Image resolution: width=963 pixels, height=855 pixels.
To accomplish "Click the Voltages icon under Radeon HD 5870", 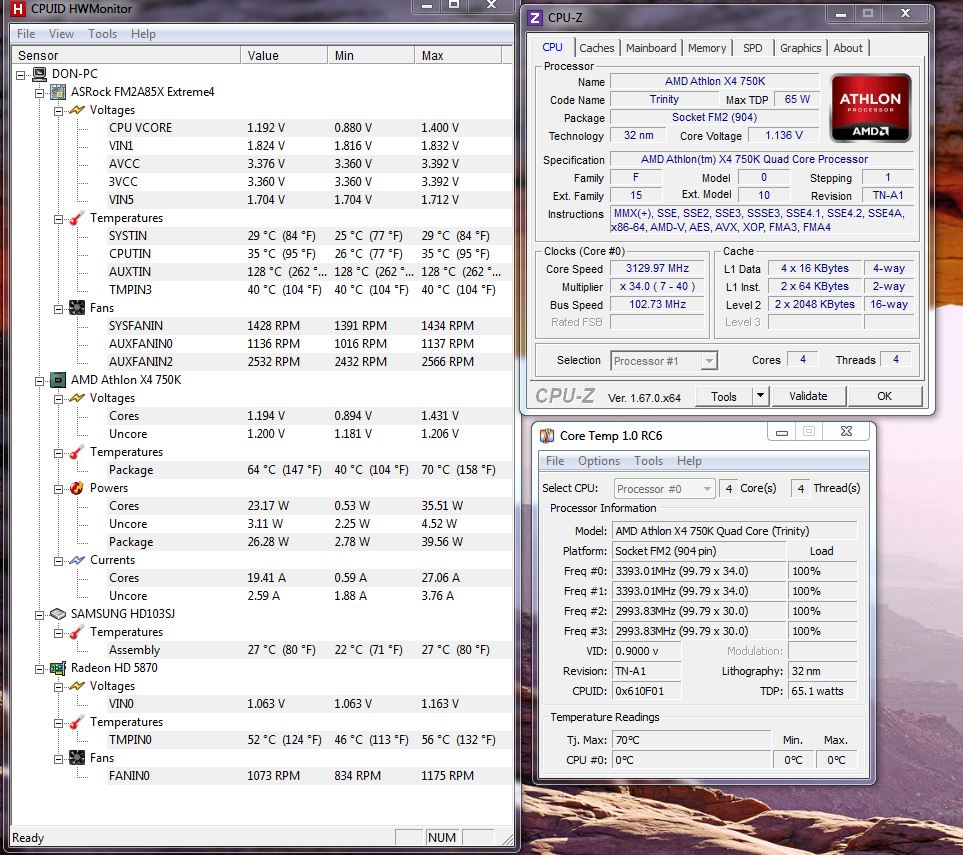I will (77, 686).
